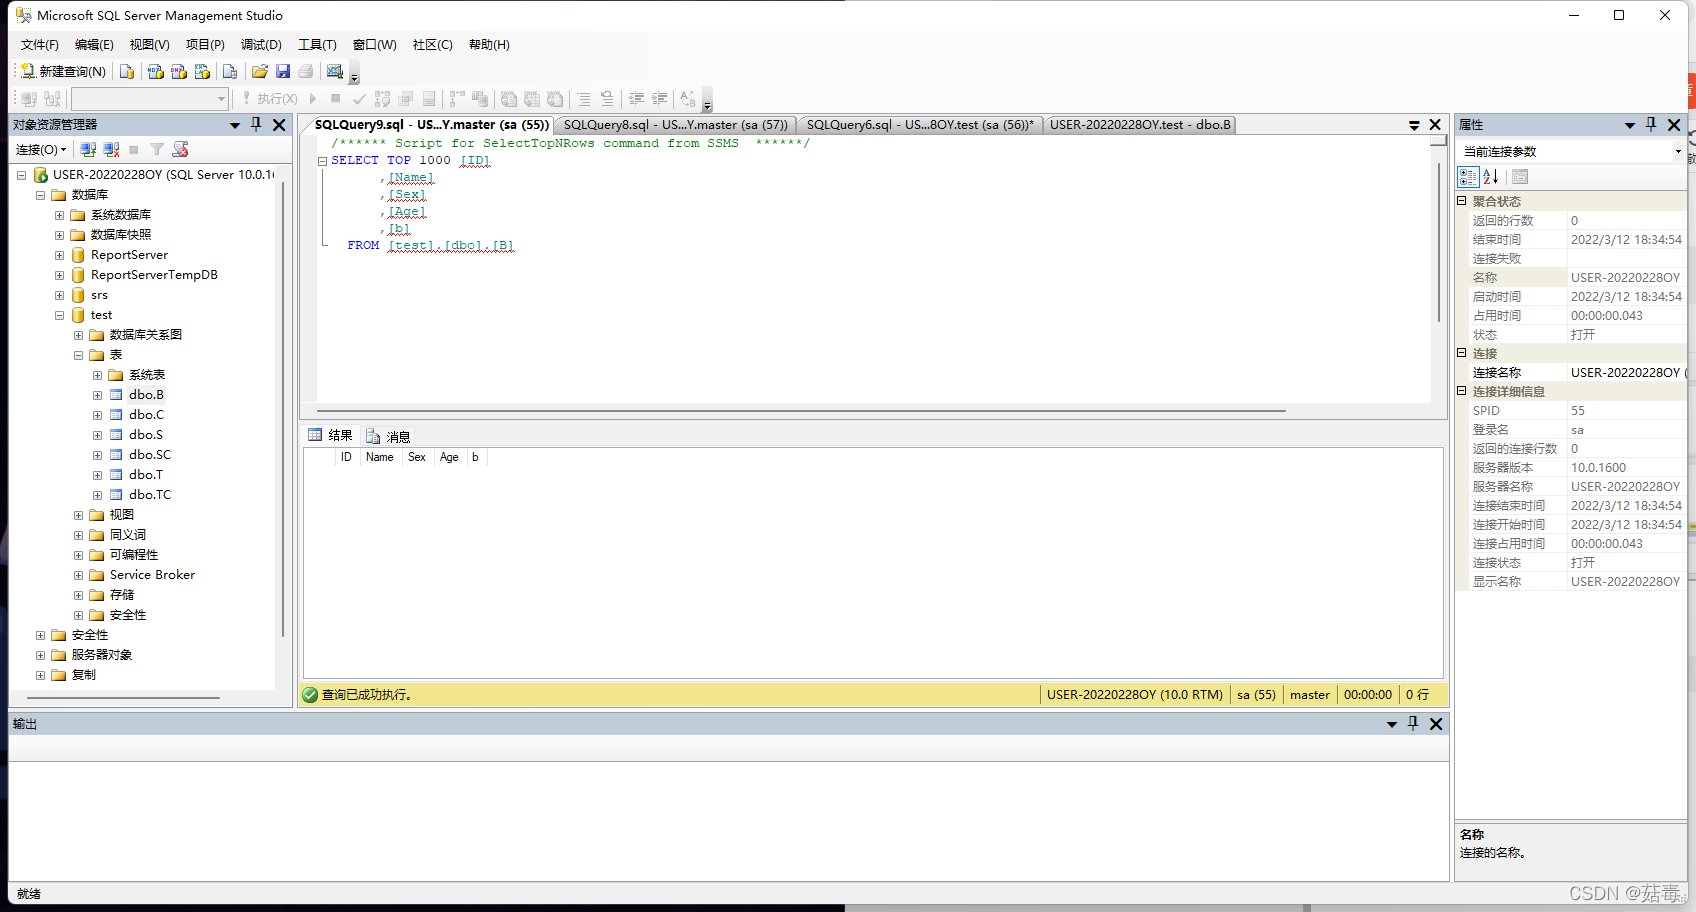Select the Service Broker folder
1696x912 pixels.
click(x=152, y=575)
